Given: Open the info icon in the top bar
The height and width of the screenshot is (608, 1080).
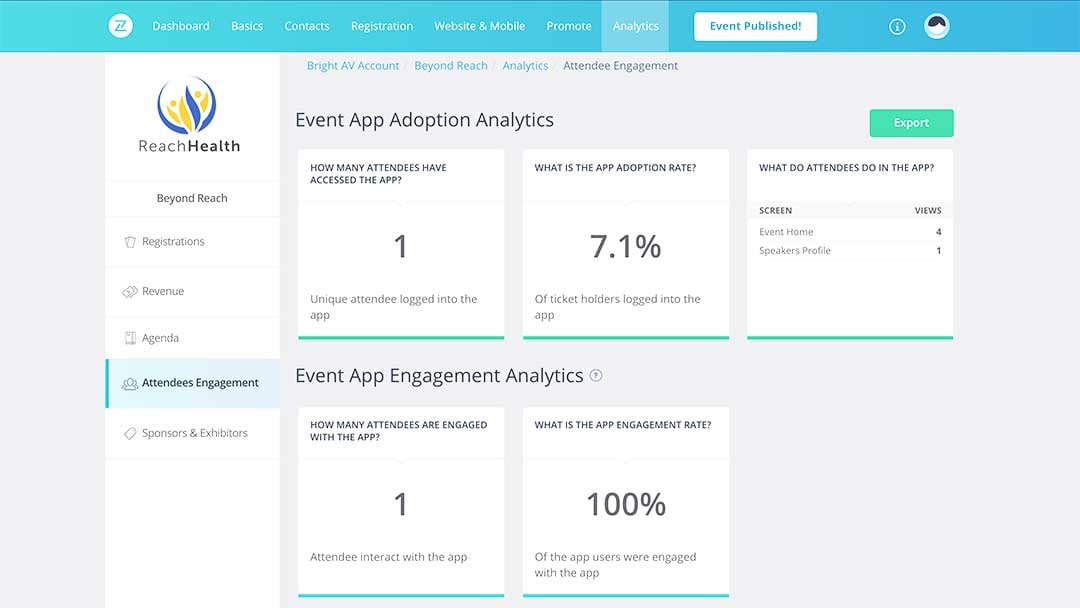Looking at the screenshot, I should (897, 26).
